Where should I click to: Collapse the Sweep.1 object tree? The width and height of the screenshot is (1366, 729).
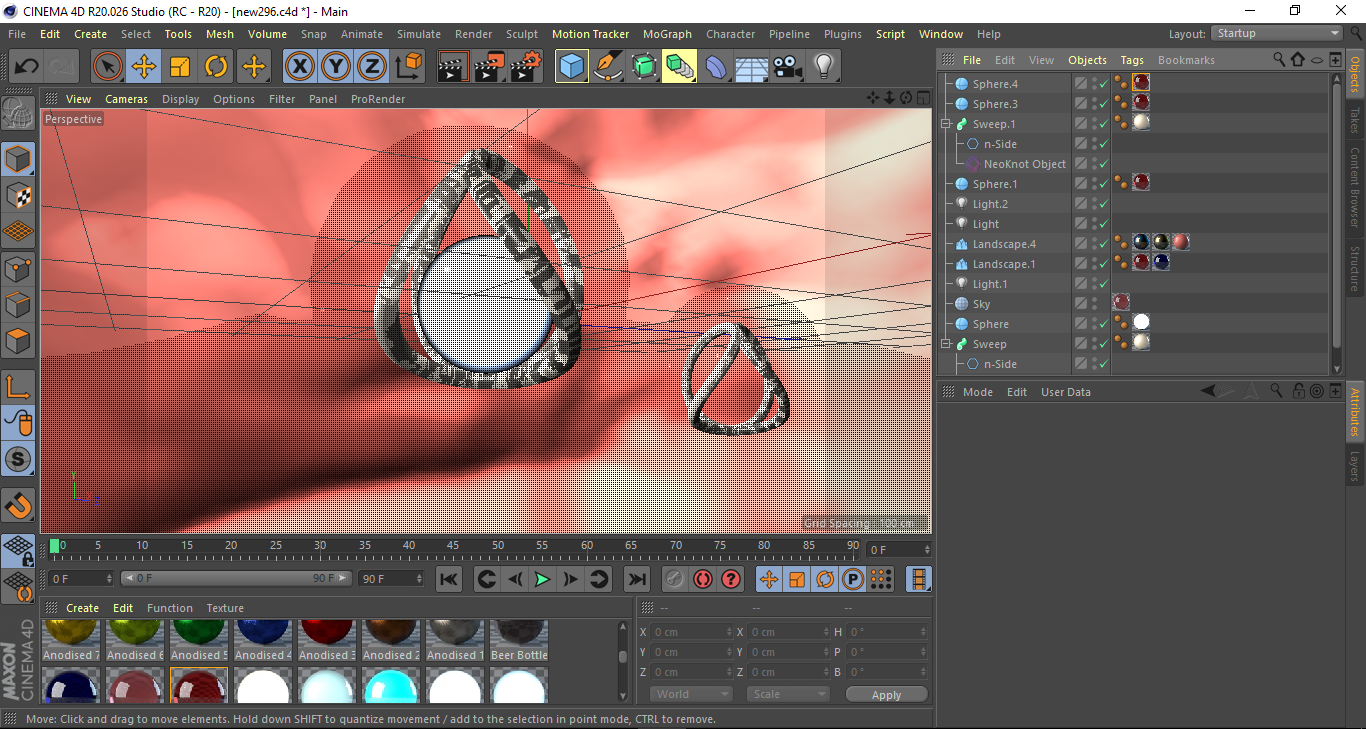click(945, 124)
